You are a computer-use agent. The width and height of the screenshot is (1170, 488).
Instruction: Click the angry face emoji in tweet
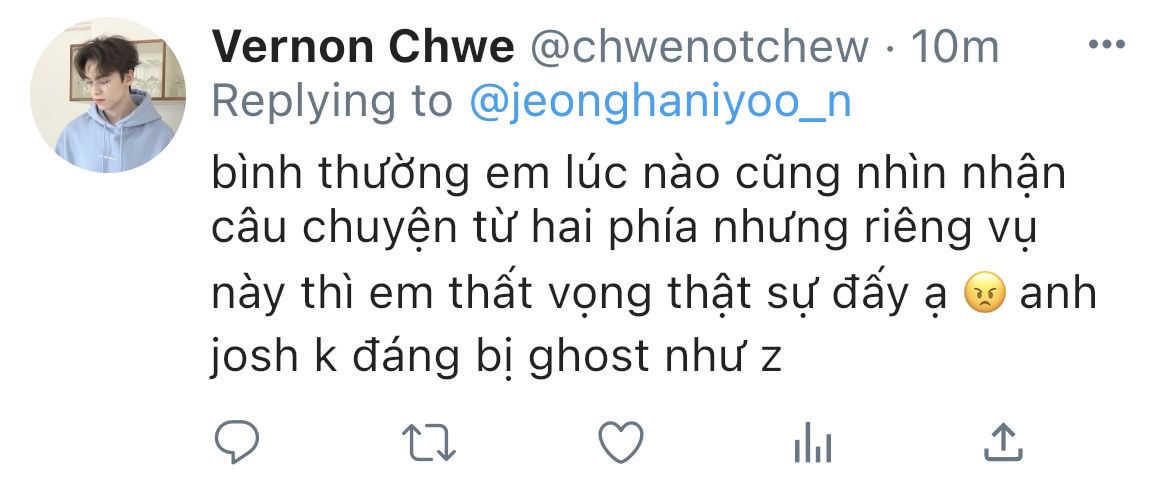pyautogui.click(x=985, y=294)
